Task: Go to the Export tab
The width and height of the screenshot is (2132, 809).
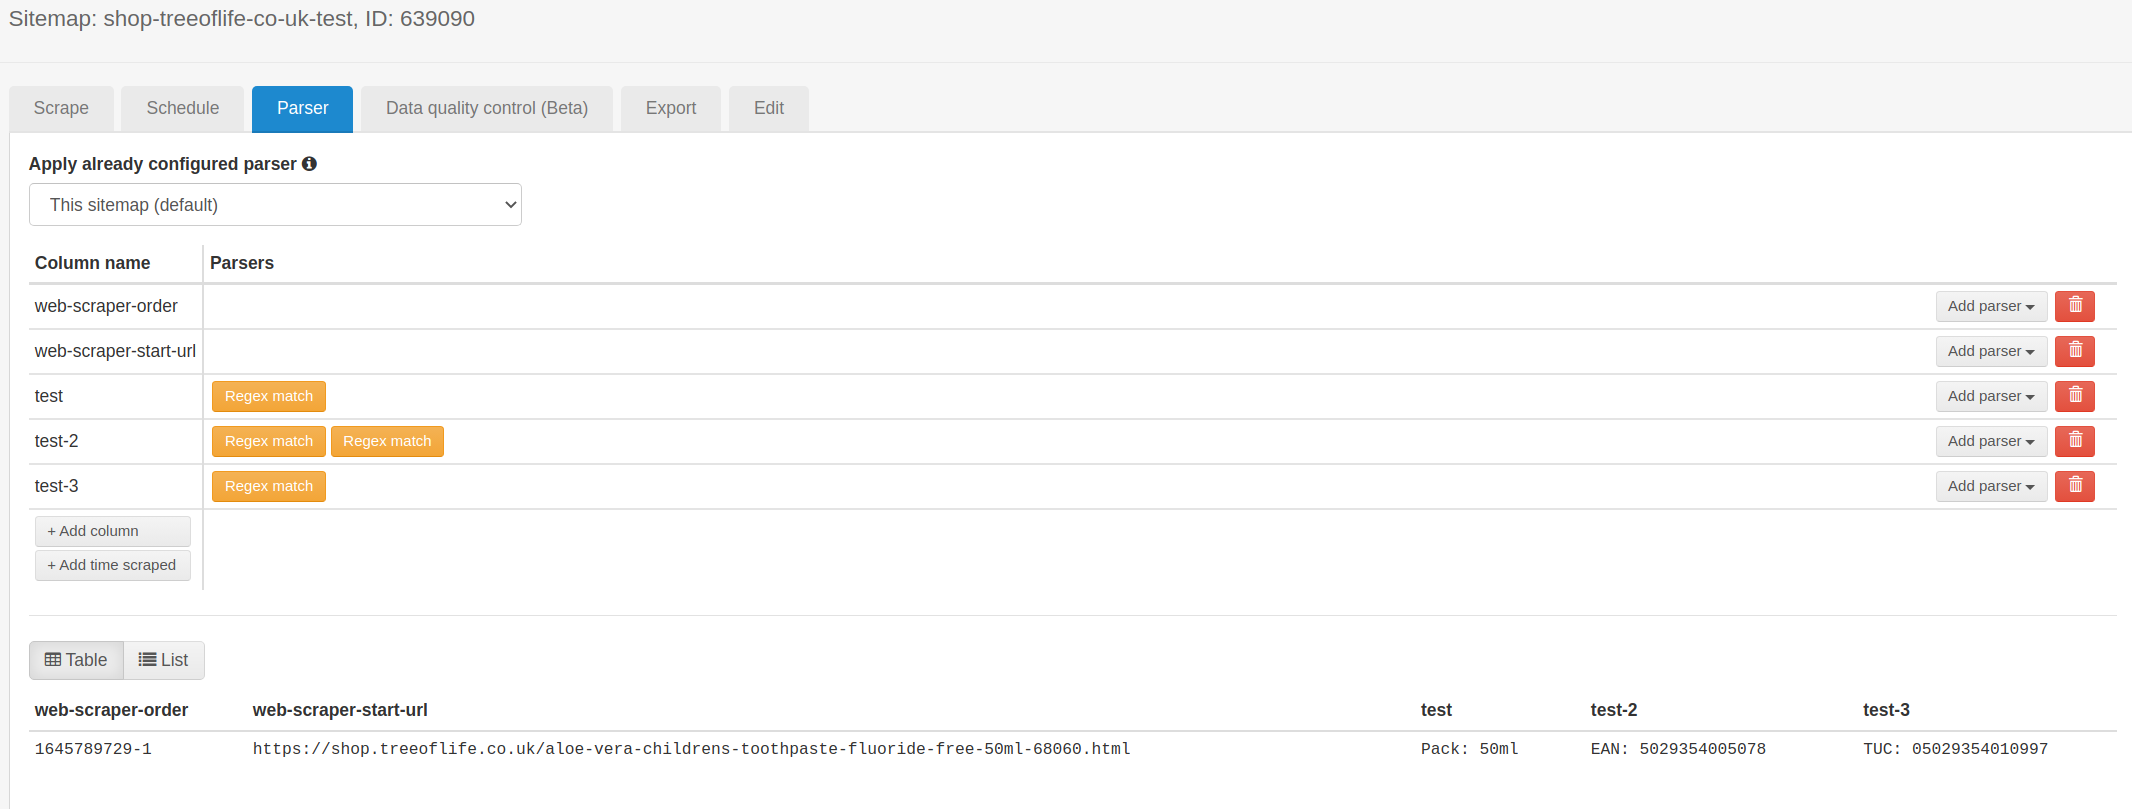Action: click(670, 108)
